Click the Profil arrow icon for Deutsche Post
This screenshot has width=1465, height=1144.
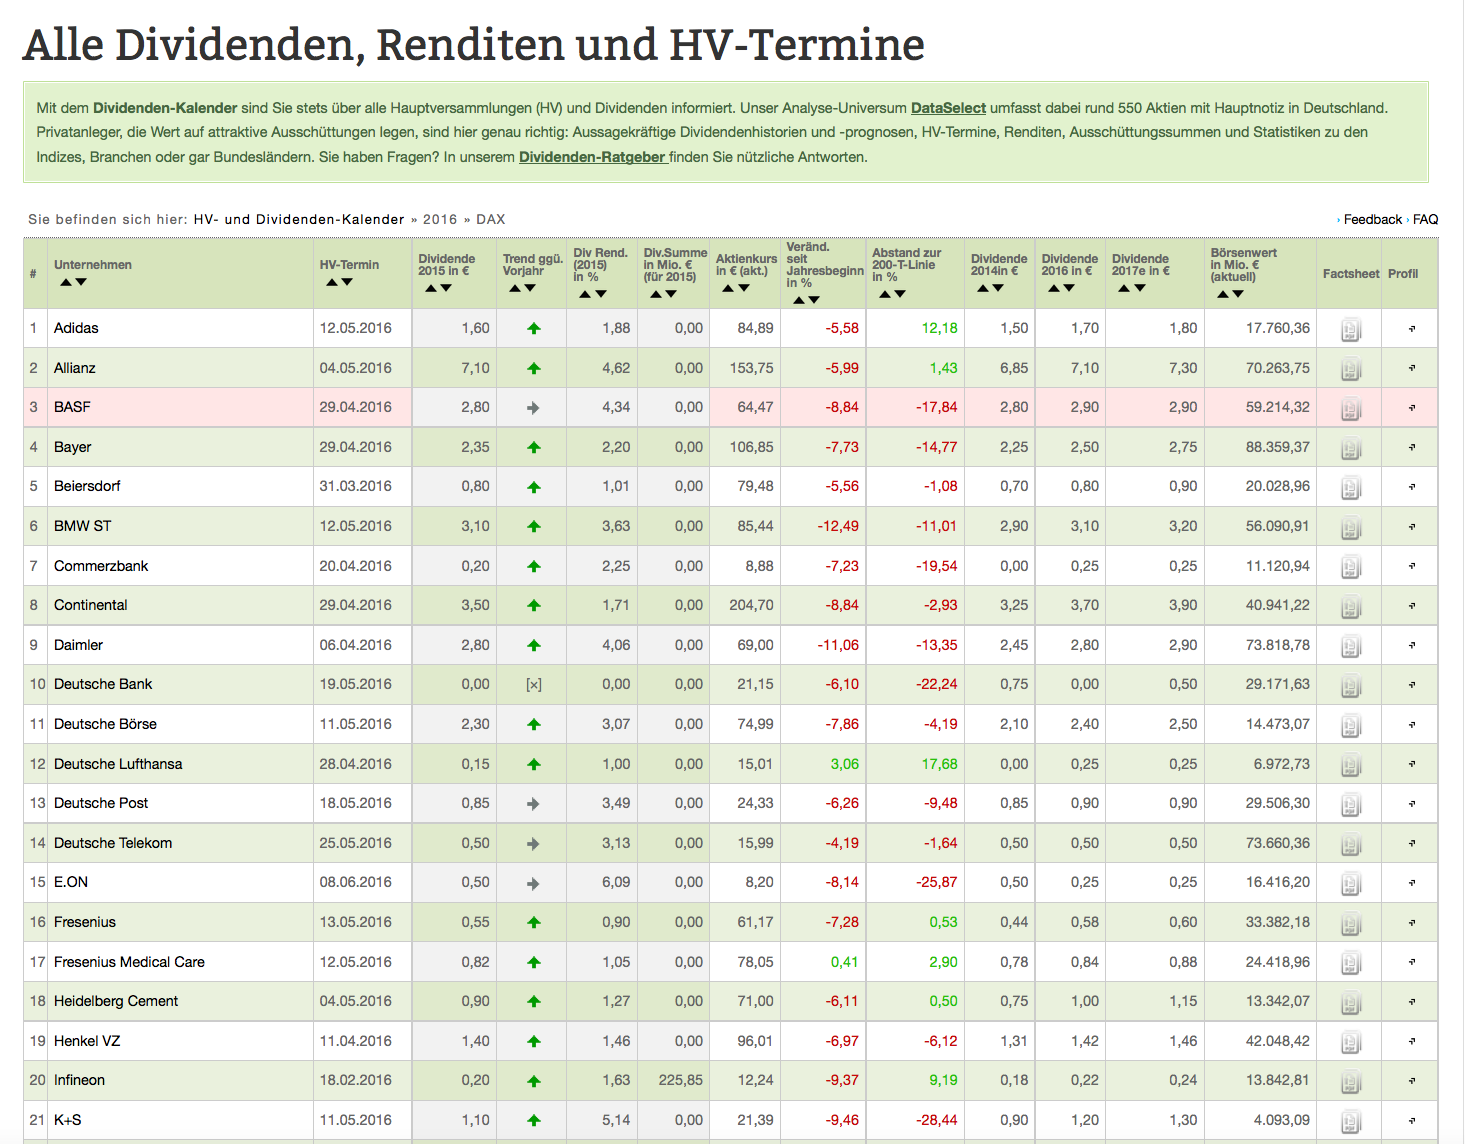[x=1412, y=803]
